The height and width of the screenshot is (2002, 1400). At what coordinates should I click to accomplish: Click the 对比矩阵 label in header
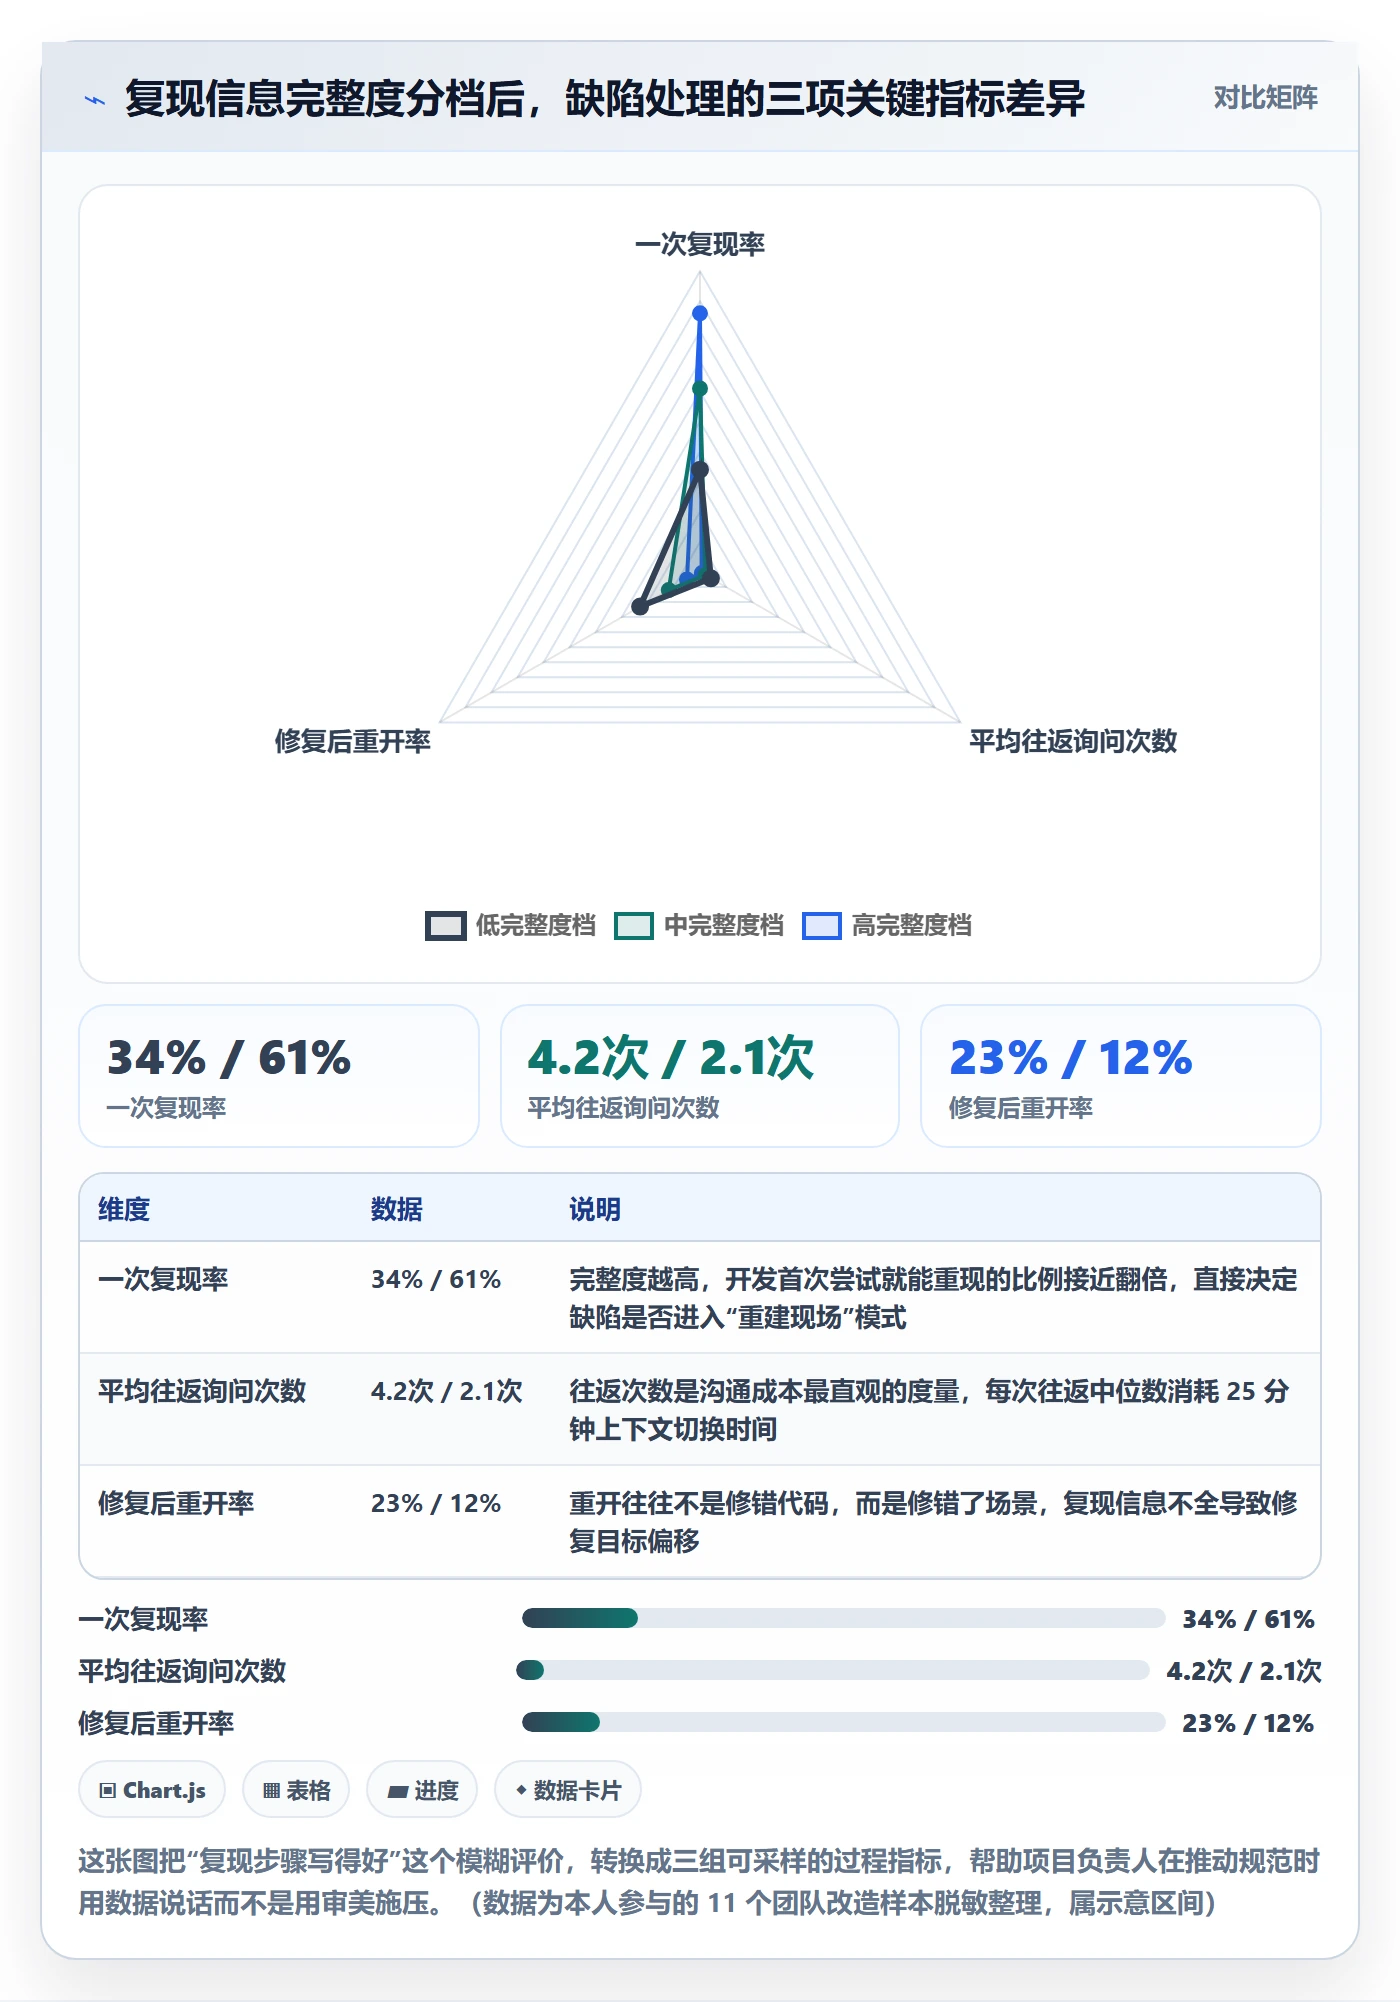[1265, 97]
